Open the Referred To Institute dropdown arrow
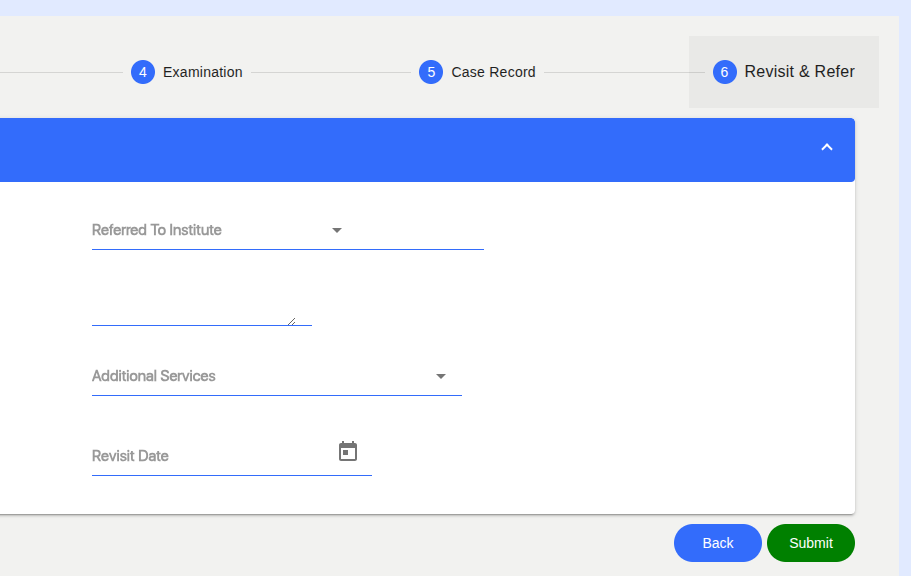This screenshot has height=576, width=911. pos(336,230)
